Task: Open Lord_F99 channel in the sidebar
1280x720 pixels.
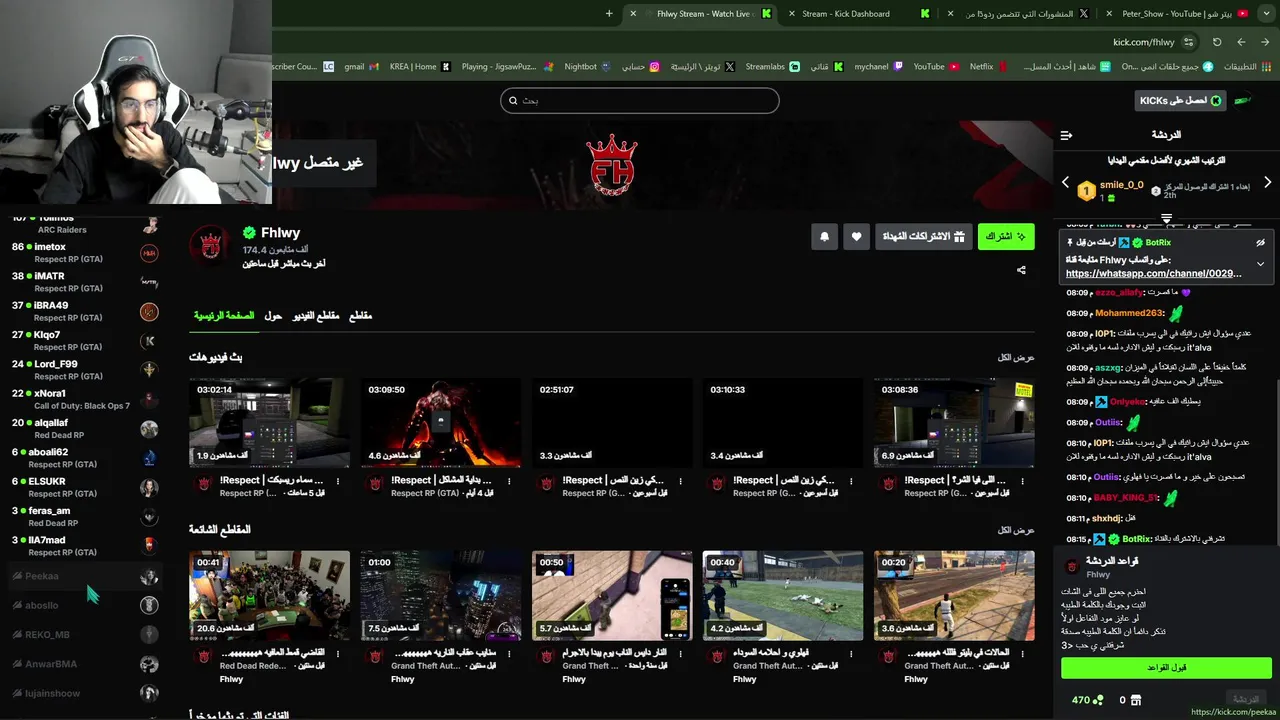Action: [x=85, y=370]
